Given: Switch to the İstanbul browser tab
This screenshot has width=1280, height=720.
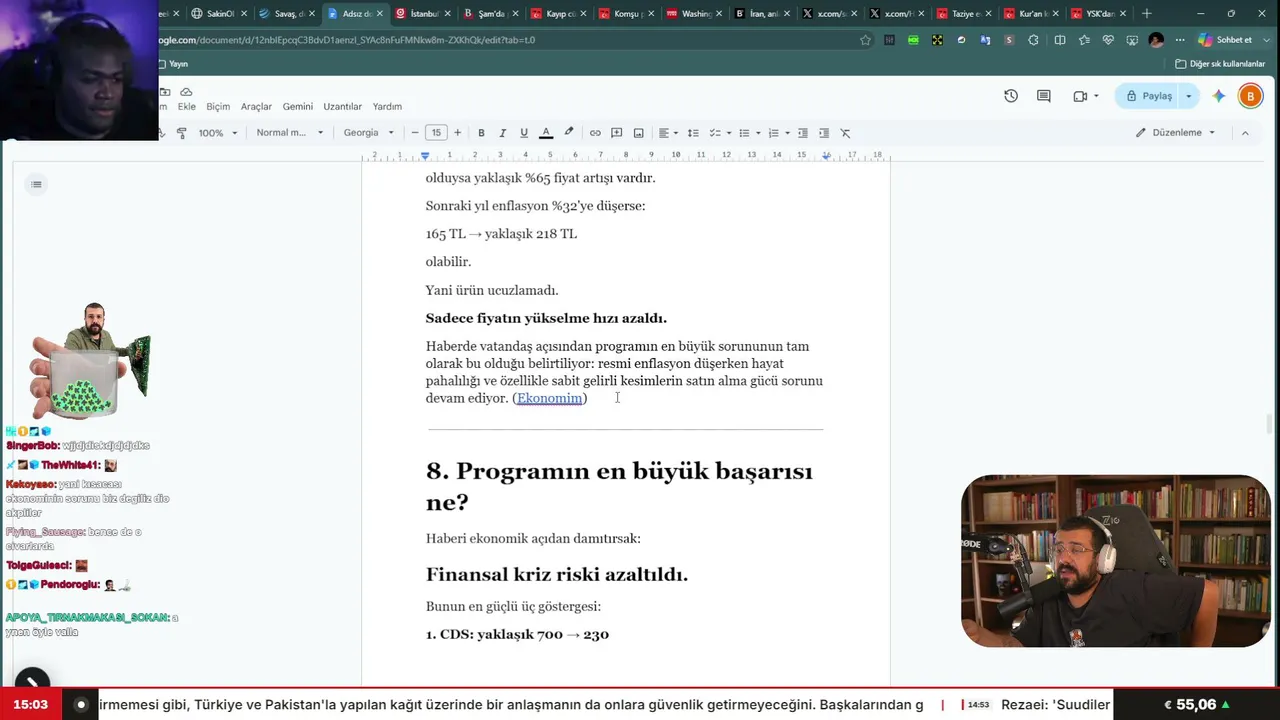Looking at the screenshot, I should click(423, 14).
